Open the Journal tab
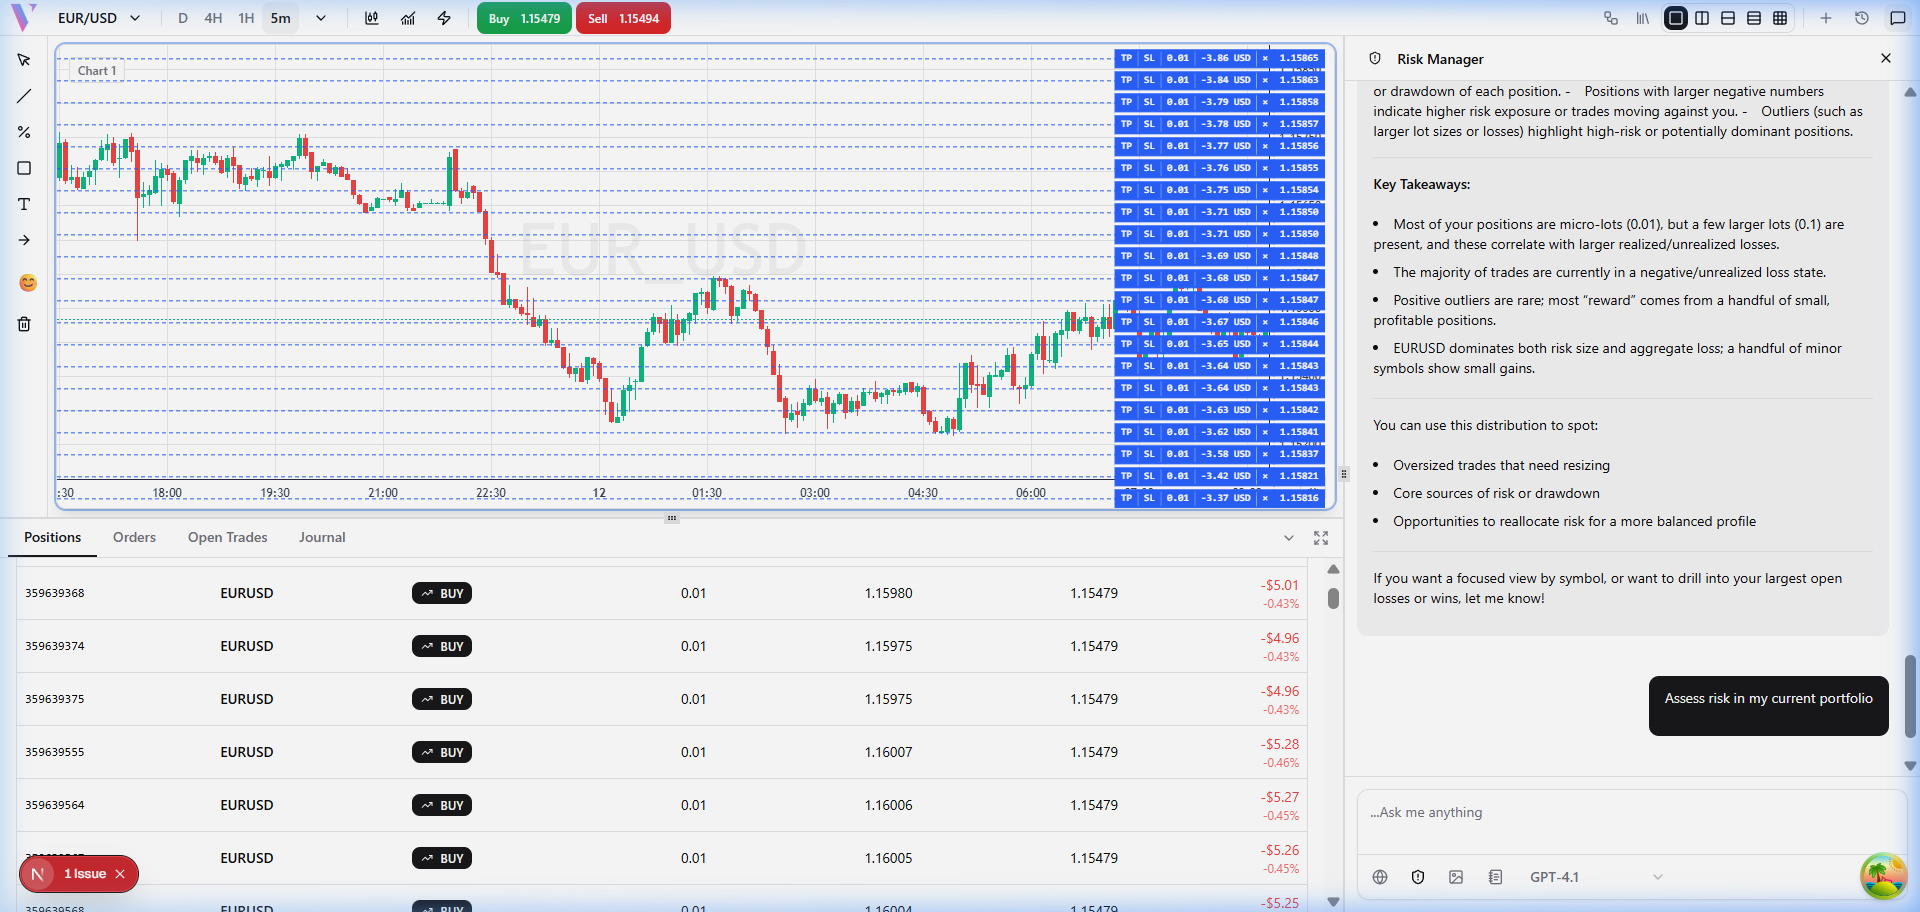Screen dimensions: 1920x912 pos(322,537)
